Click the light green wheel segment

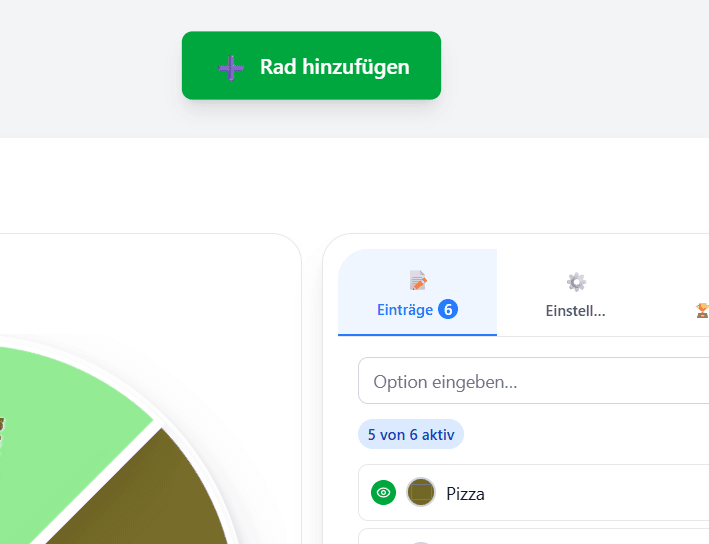(x=70, y=400)
